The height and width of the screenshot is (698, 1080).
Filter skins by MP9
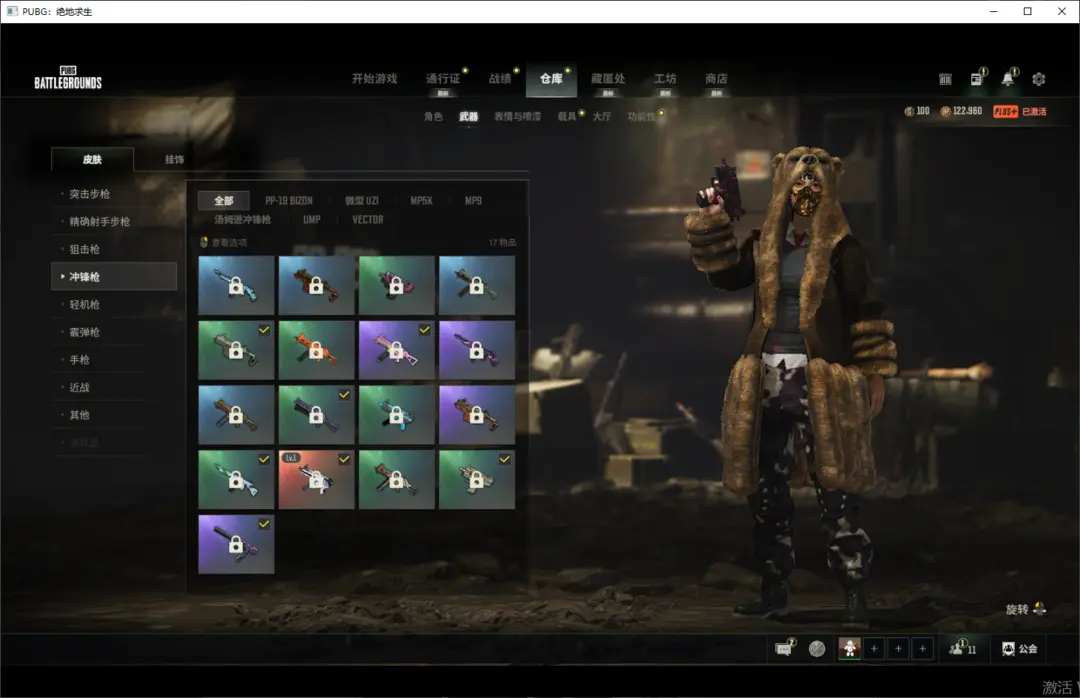pos(473,201)
